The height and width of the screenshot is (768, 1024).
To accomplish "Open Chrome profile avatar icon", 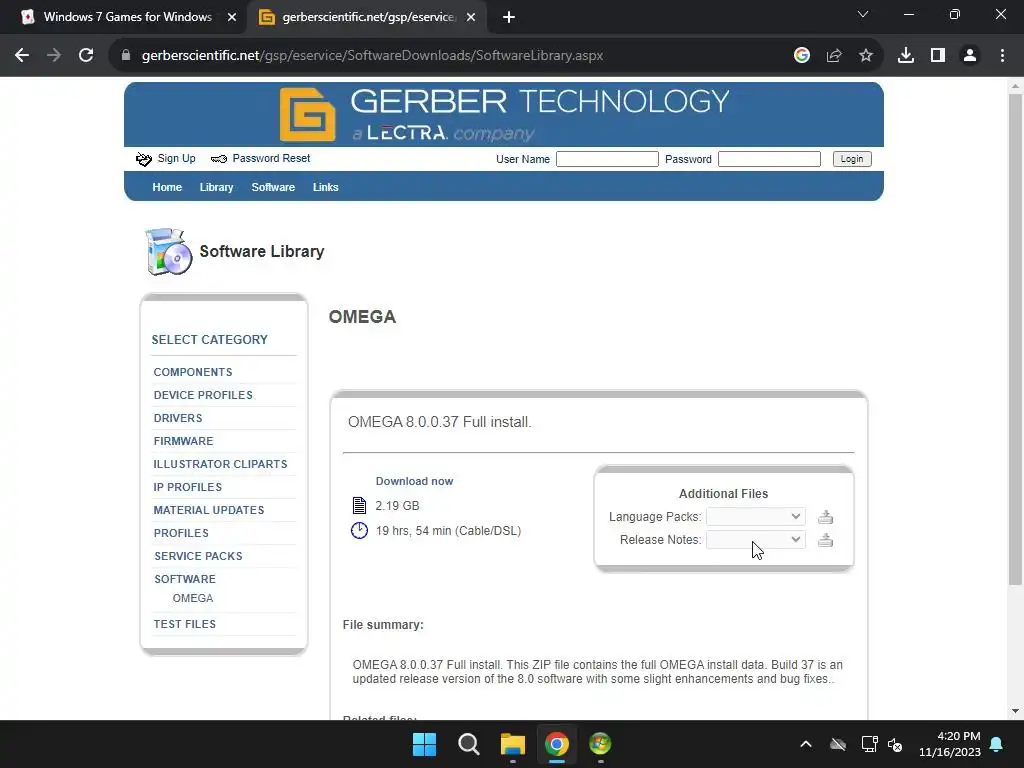I will (970, 56).
